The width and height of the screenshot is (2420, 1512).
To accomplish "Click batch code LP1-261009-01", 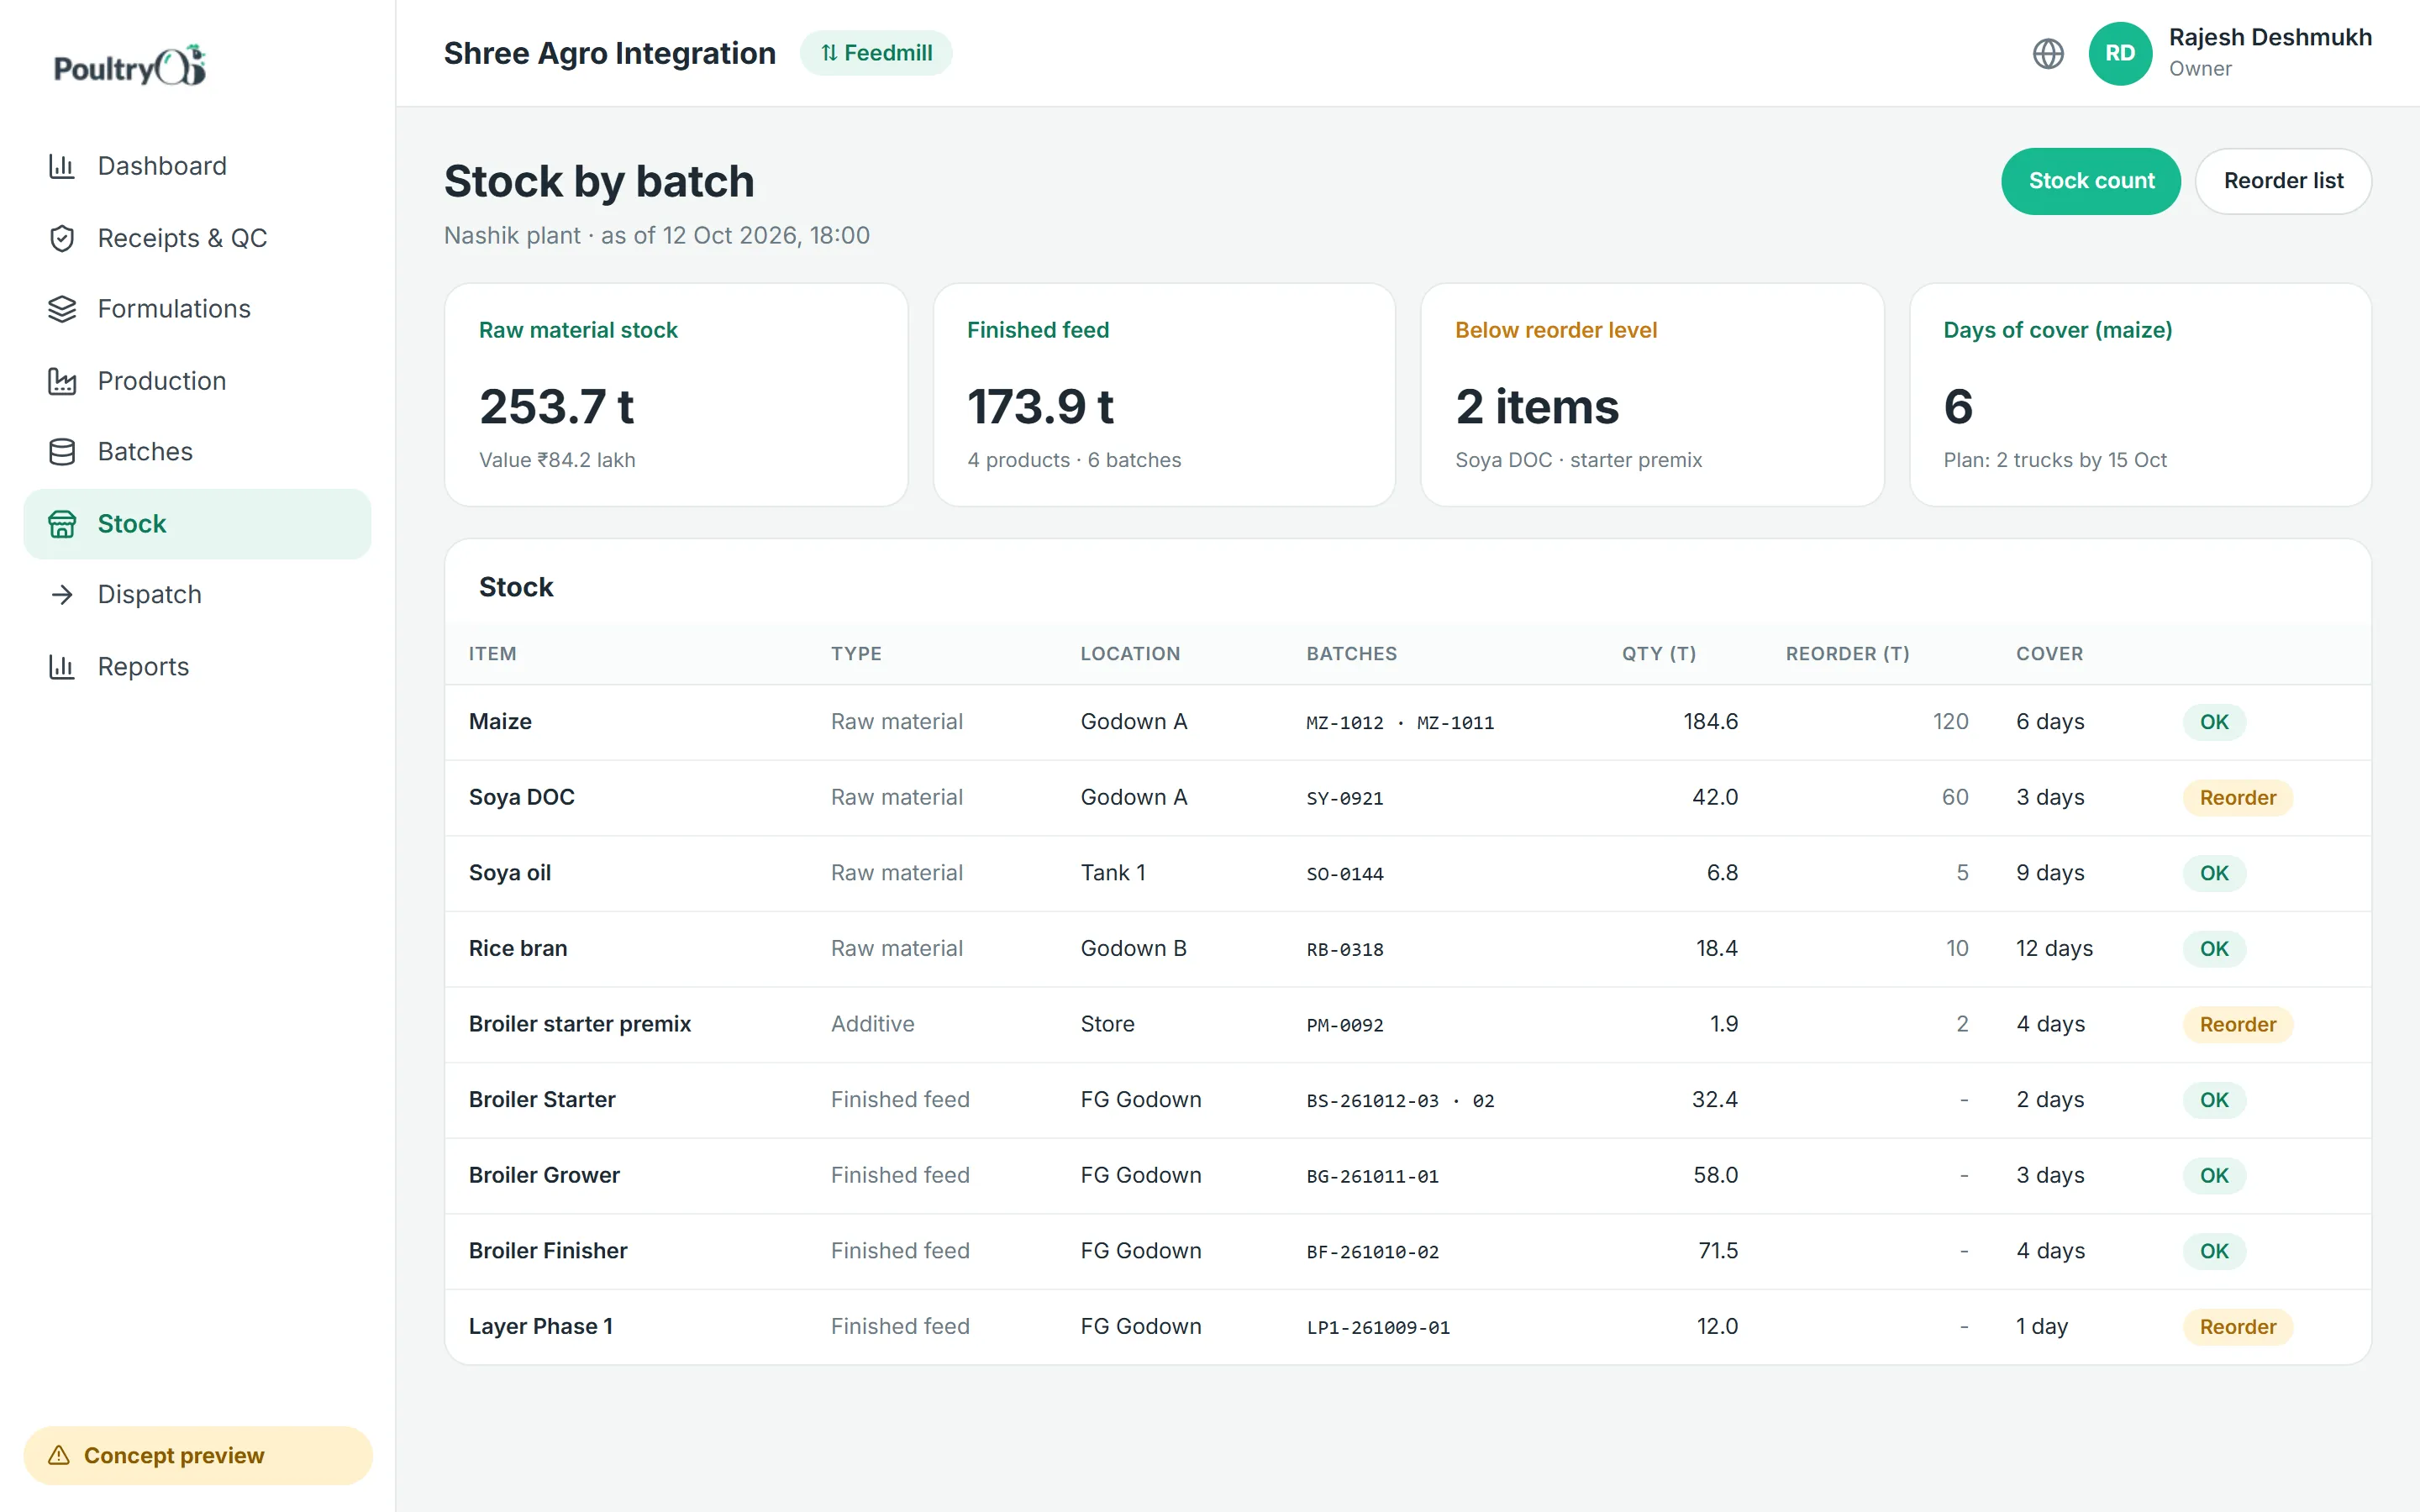I will point(1377,1328).
